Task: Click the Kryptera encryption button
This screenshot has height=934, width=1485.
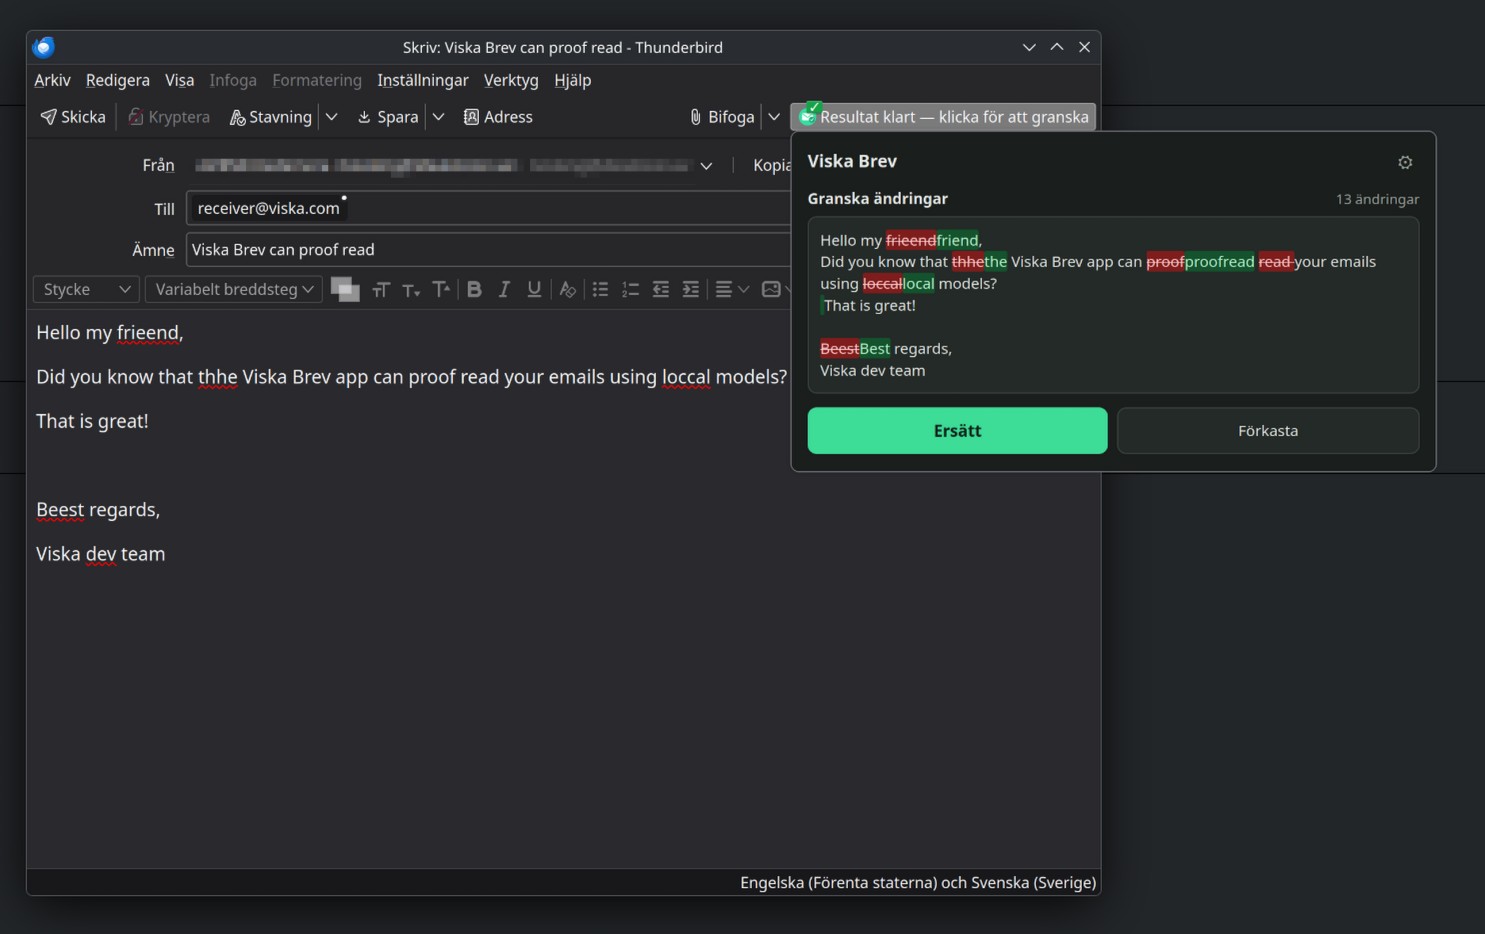Action: 169,117
